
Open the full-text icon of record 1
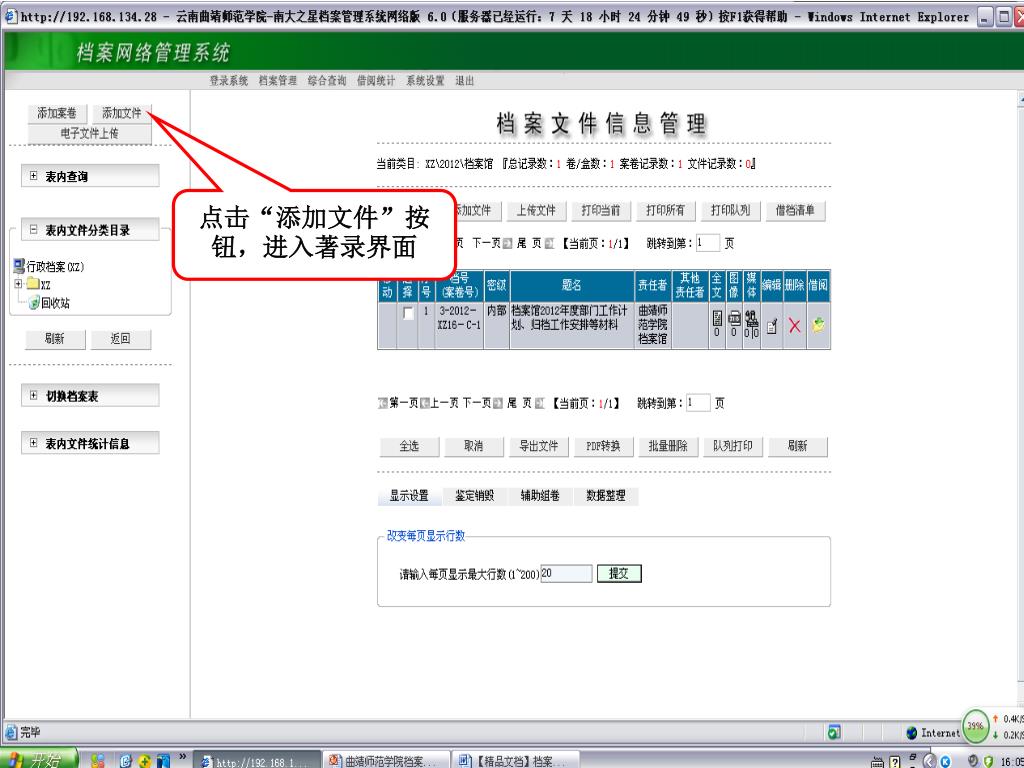pyautogui.click(x=716, y=319)
